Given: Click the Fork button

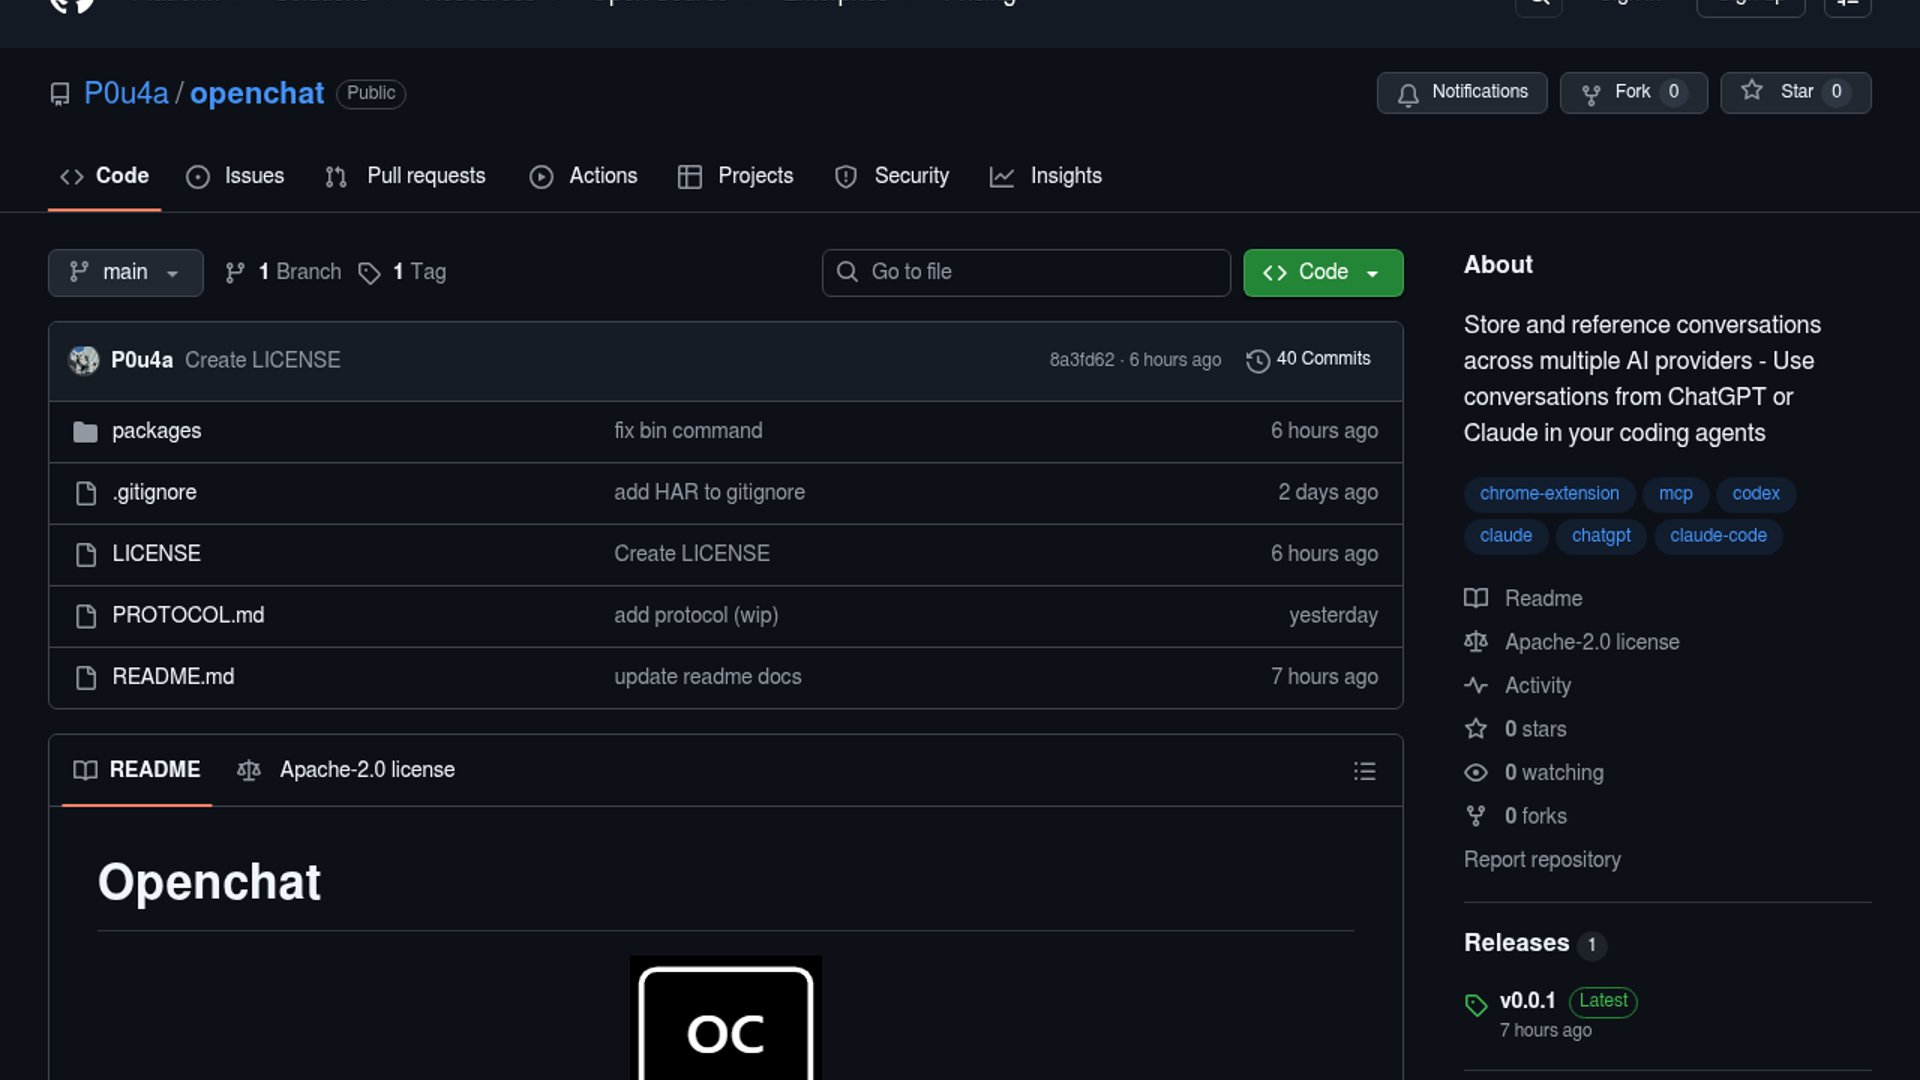Looking at the screenshot, I should pyautogui.click(x=1632, y=92).
